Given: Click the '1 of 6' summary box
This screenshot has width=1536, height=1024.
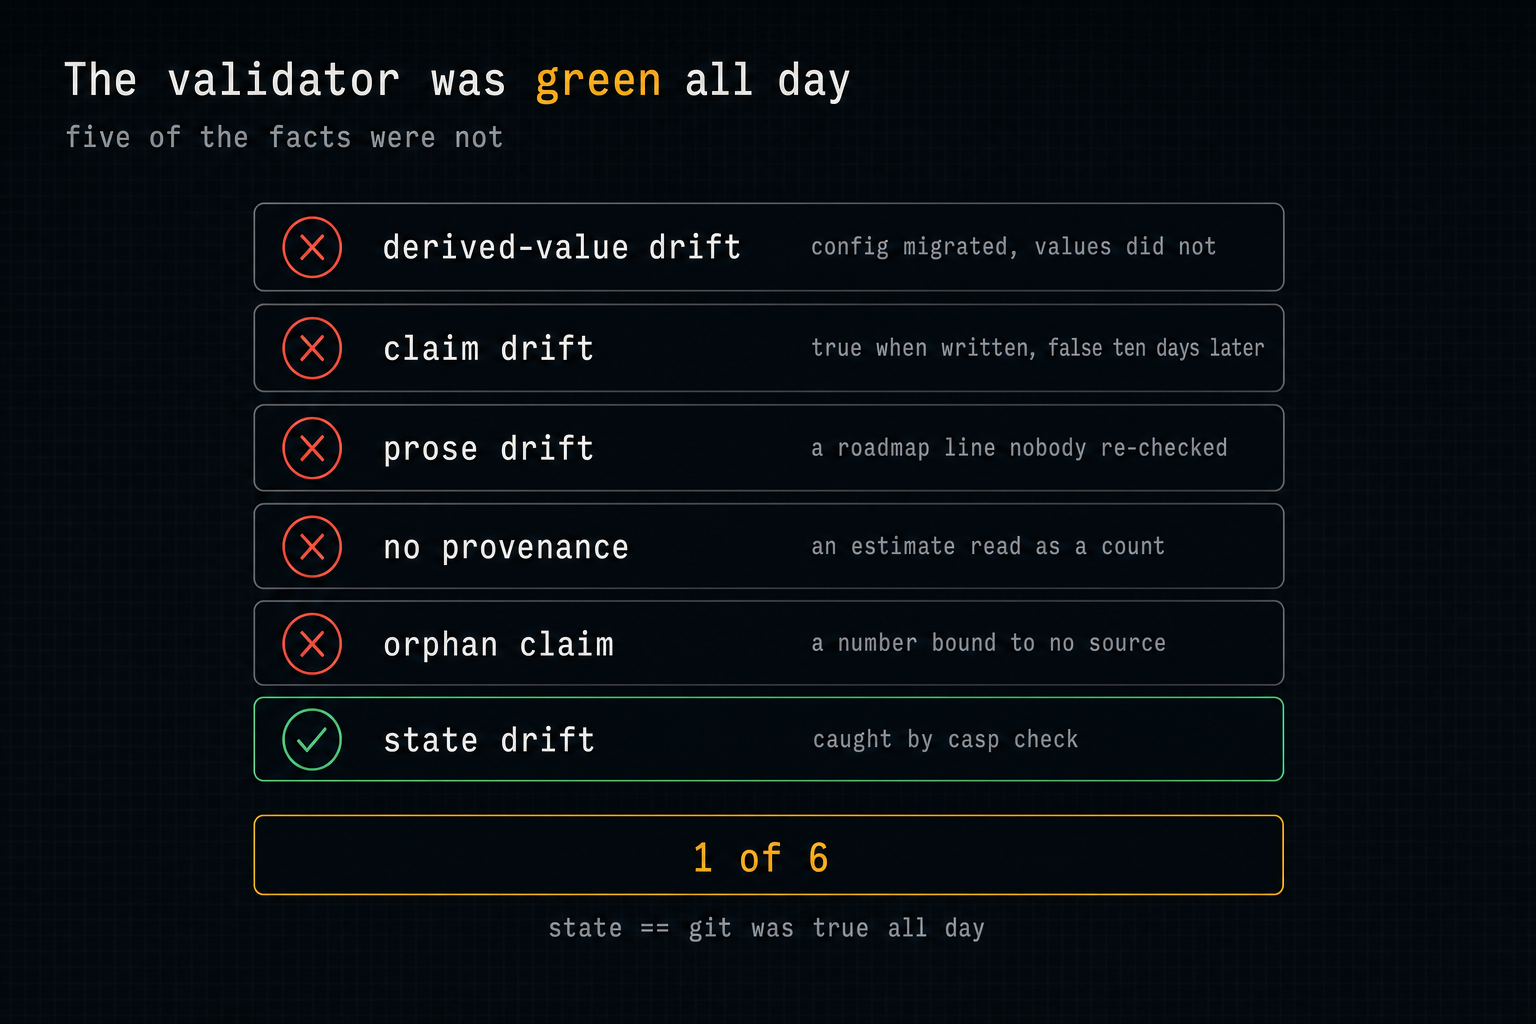Looking at the screenshot, I should [x=768, y=855].
